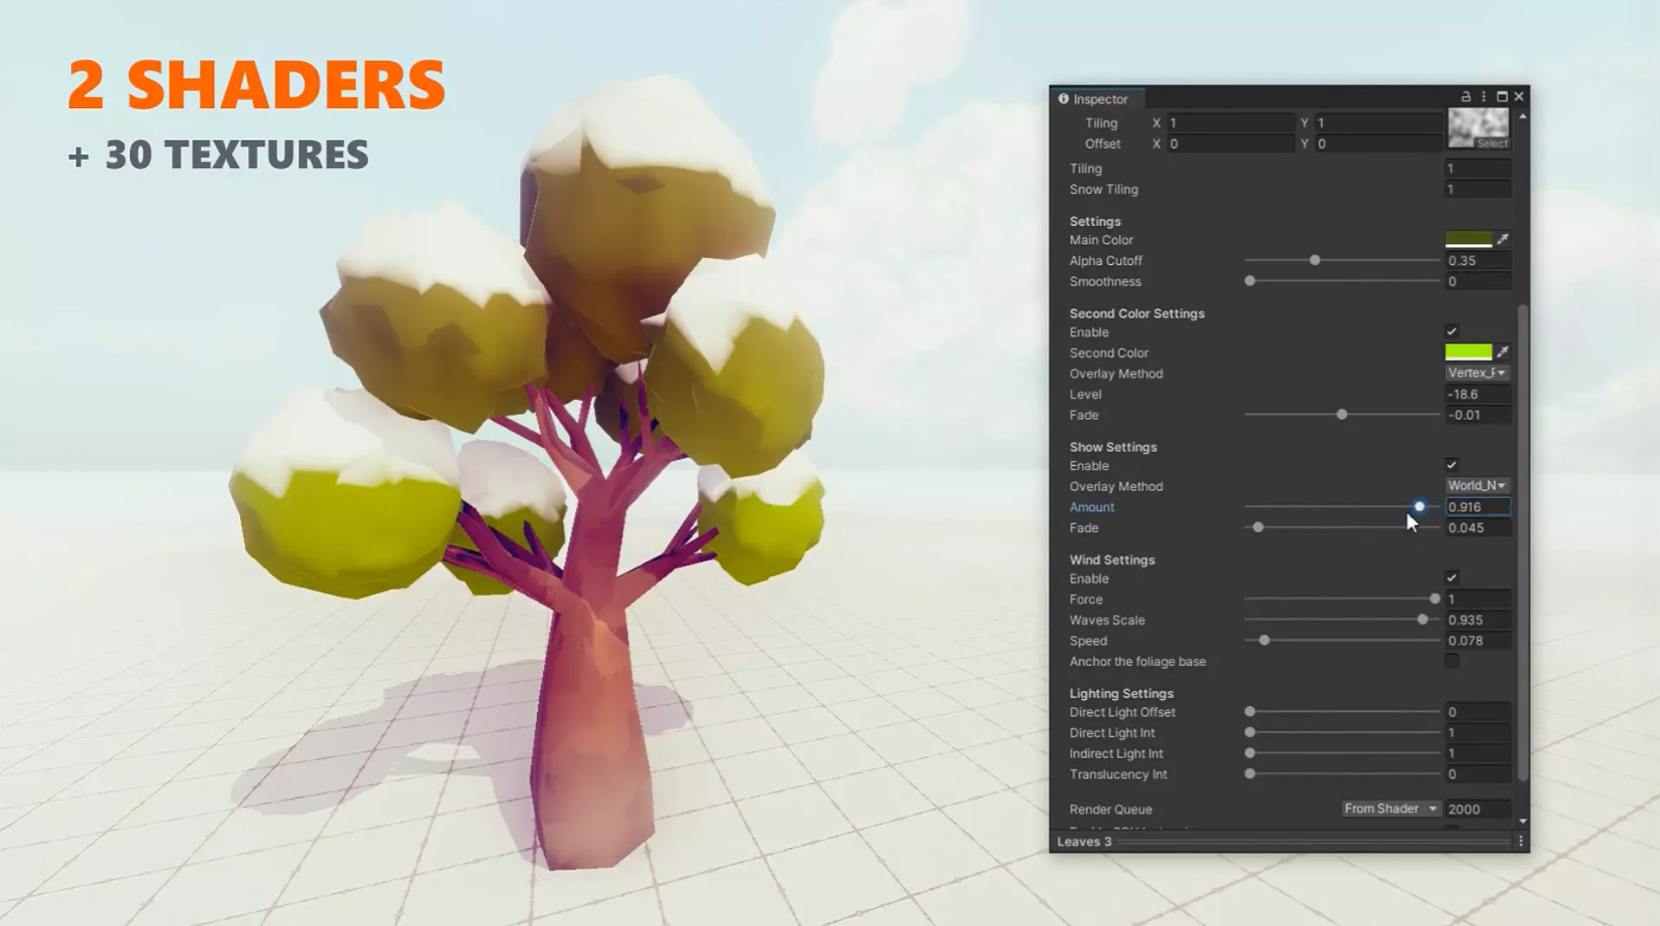
Task: Click the scrollbar up arrow in Inspector
Action: tap(1523, 117)
